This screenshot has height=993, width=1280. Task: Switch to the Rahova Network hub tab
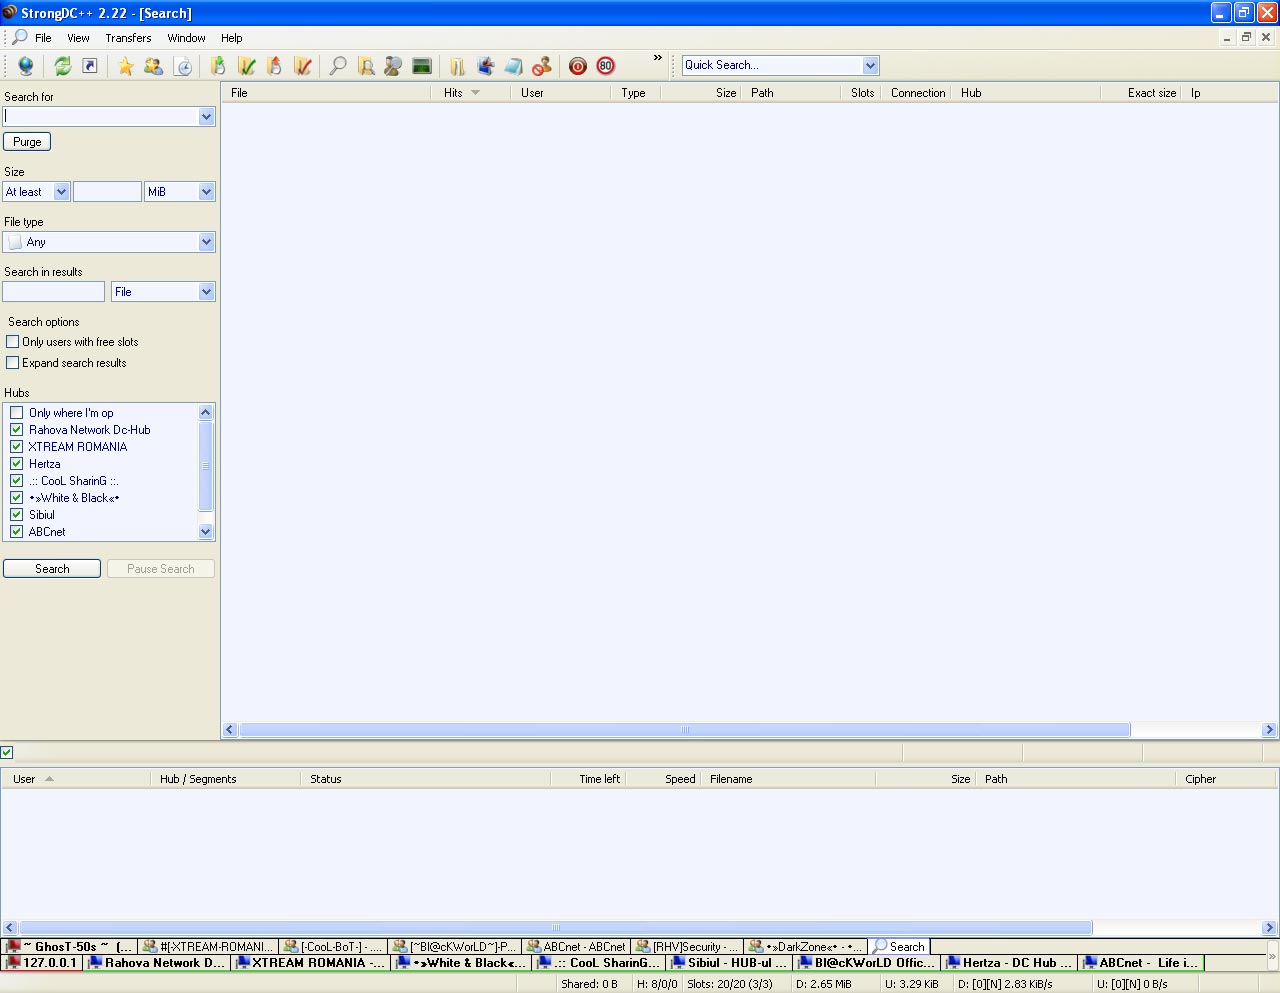pyautogui.click(x=156, y=963)
